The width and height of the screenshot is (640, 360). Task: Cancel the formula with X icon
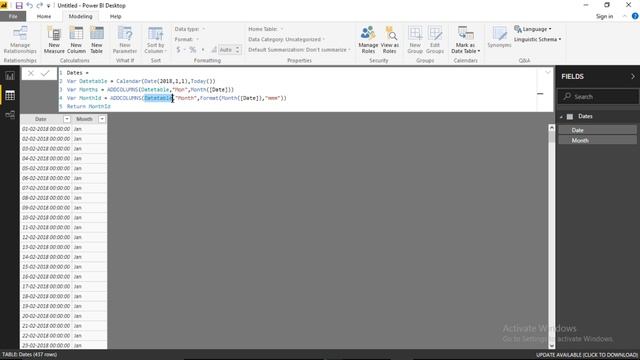point(31,73)
